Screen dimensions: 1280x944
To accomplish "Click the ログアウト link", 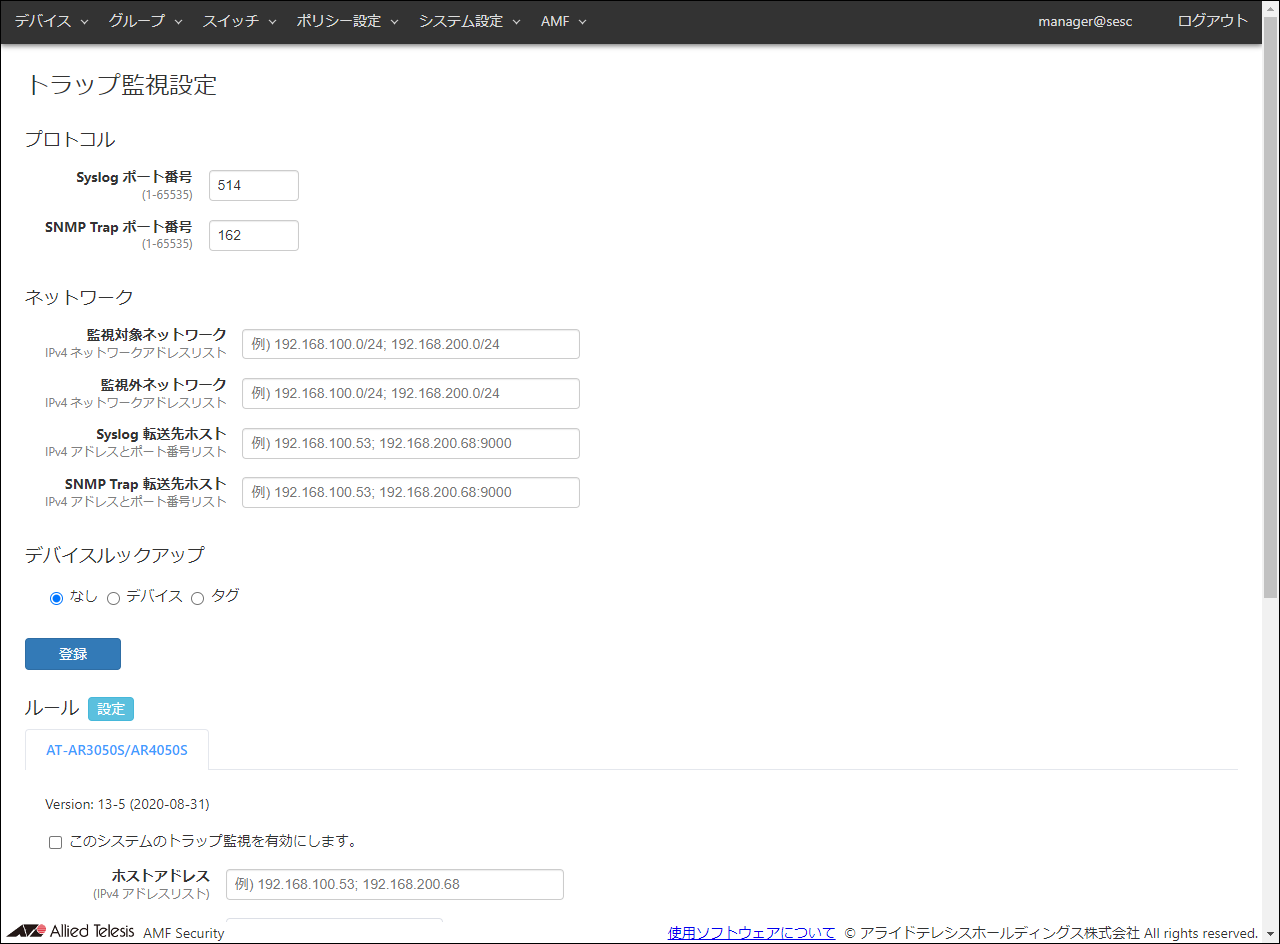I will pos(1212,21).
